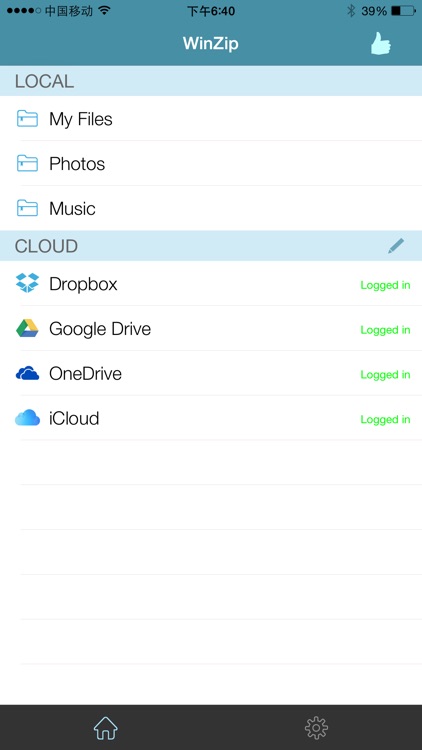Click the Google Drive logo icon

(27, 328)
